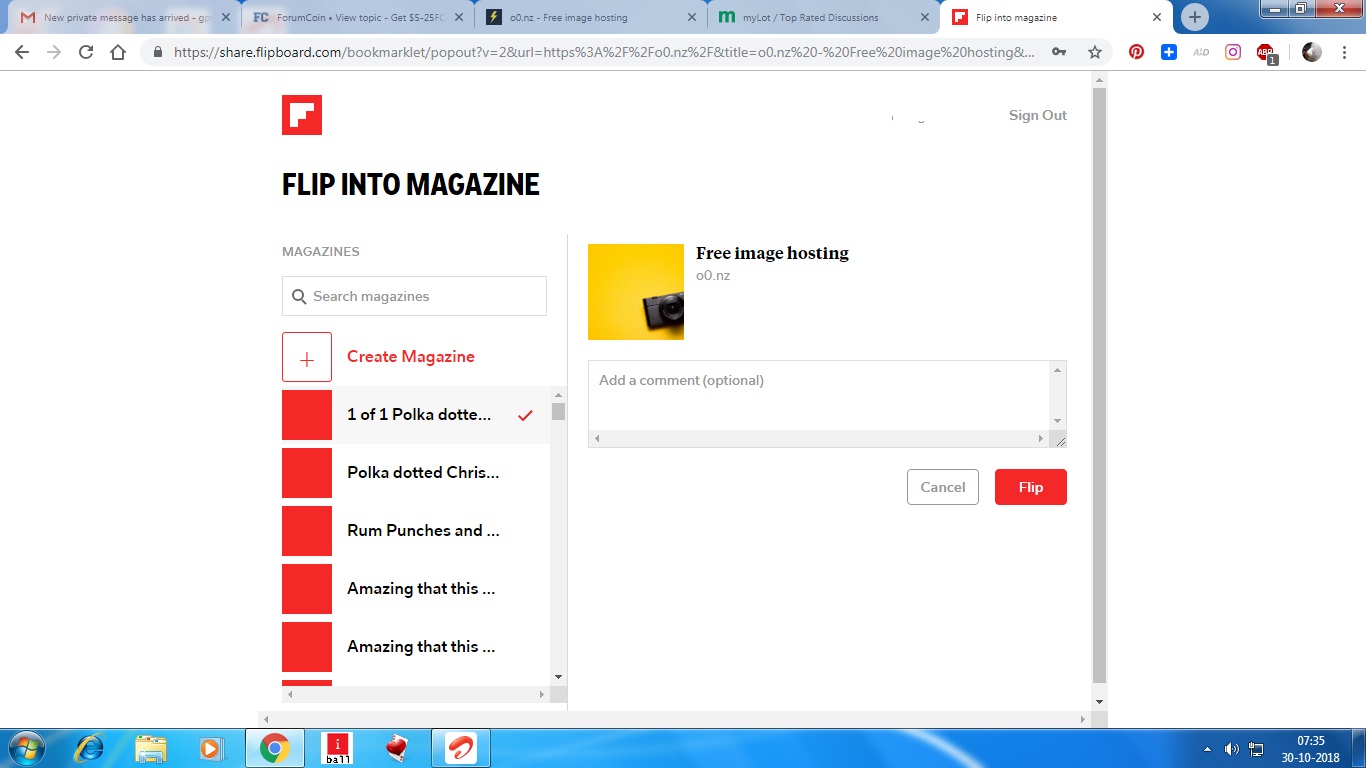This screenshot has height=768, width=1366.
Task: Click the yellow camera article thumbnail
Action: (x=635, y=291)
